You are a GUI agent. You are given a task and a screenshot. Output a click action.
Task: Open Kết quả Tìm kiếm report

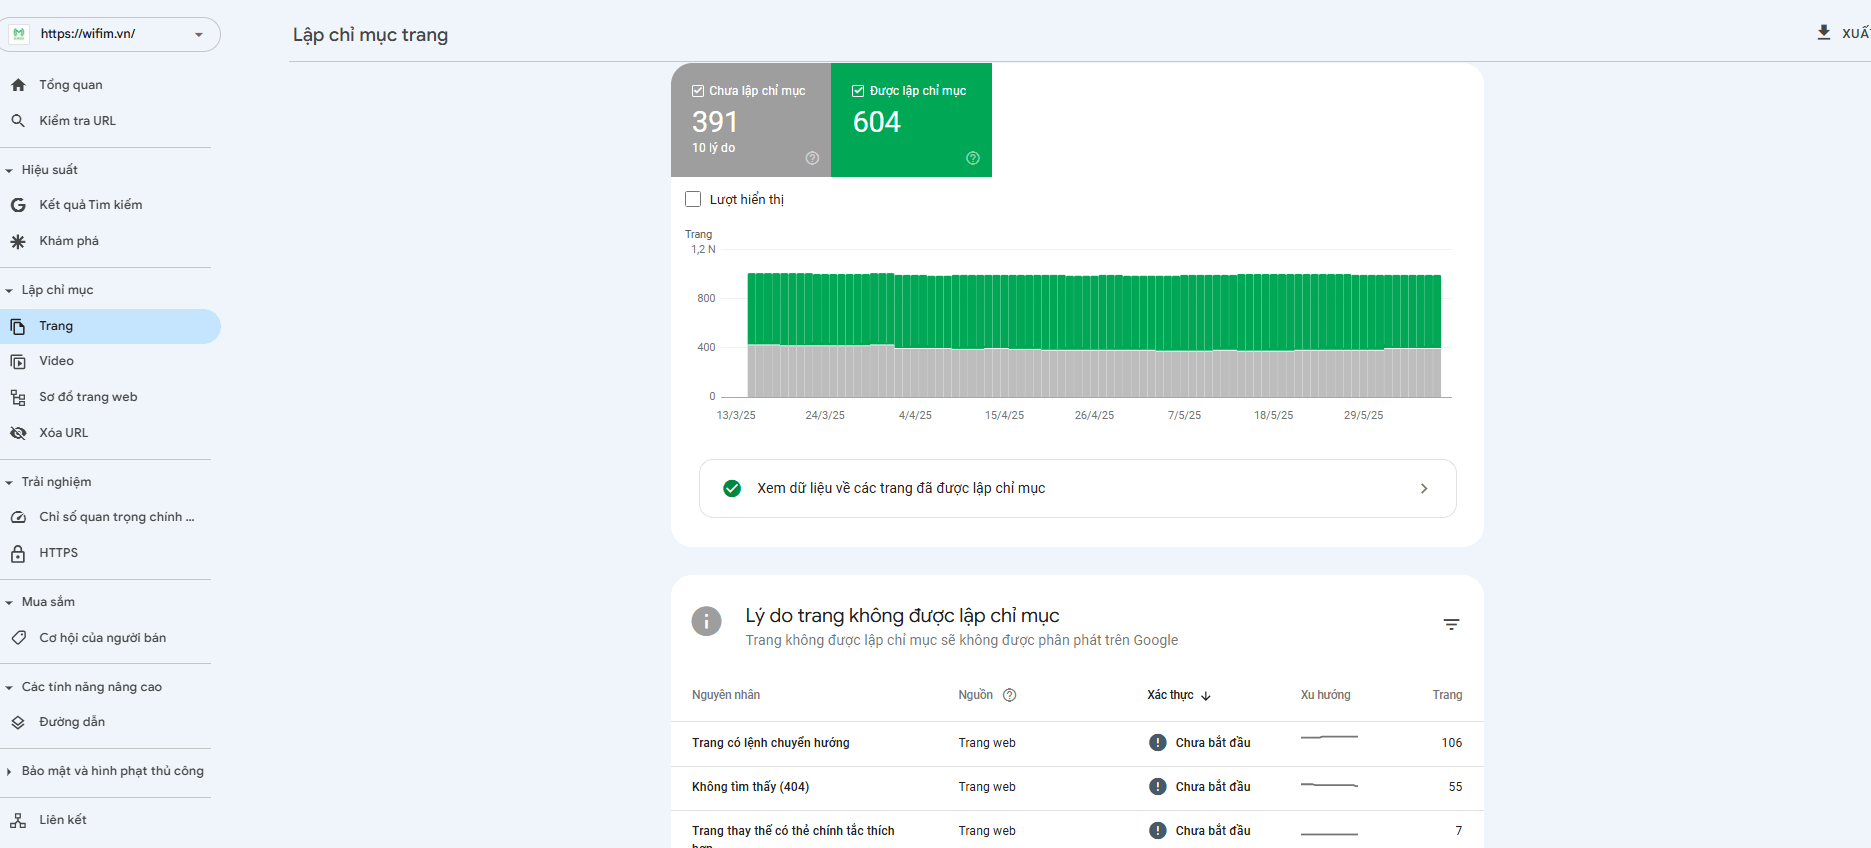(x=110, y=205)
